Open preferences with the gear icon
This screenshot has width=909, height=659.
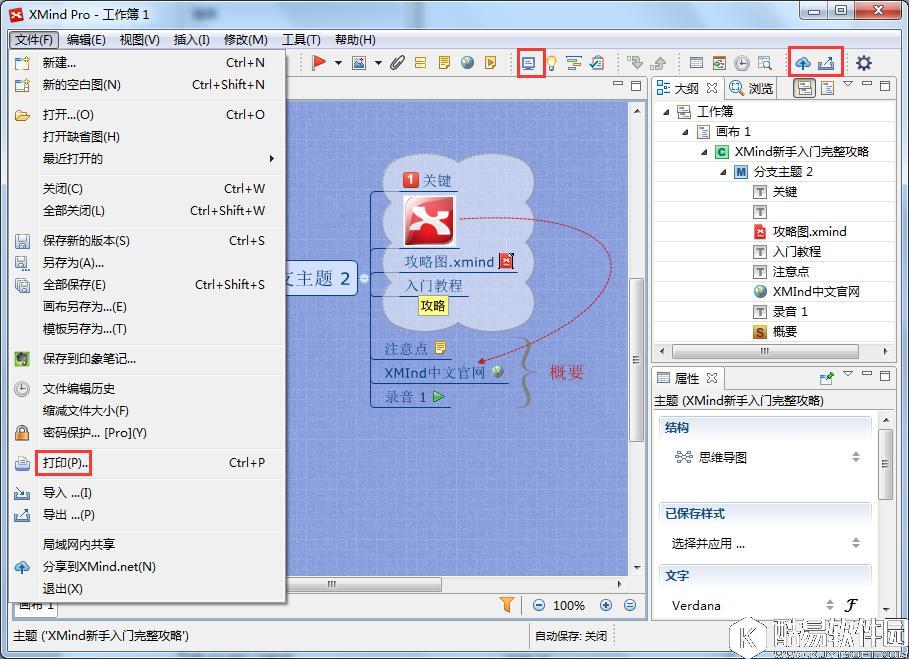tap(863, 63)
